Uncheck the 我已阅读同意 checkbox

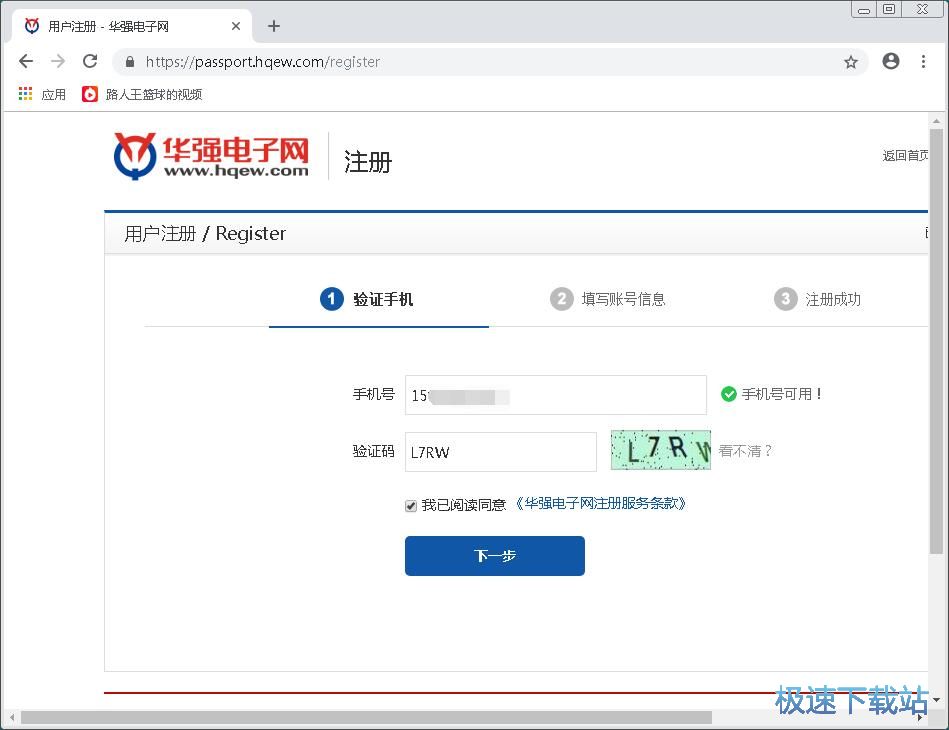click(411, 506)
